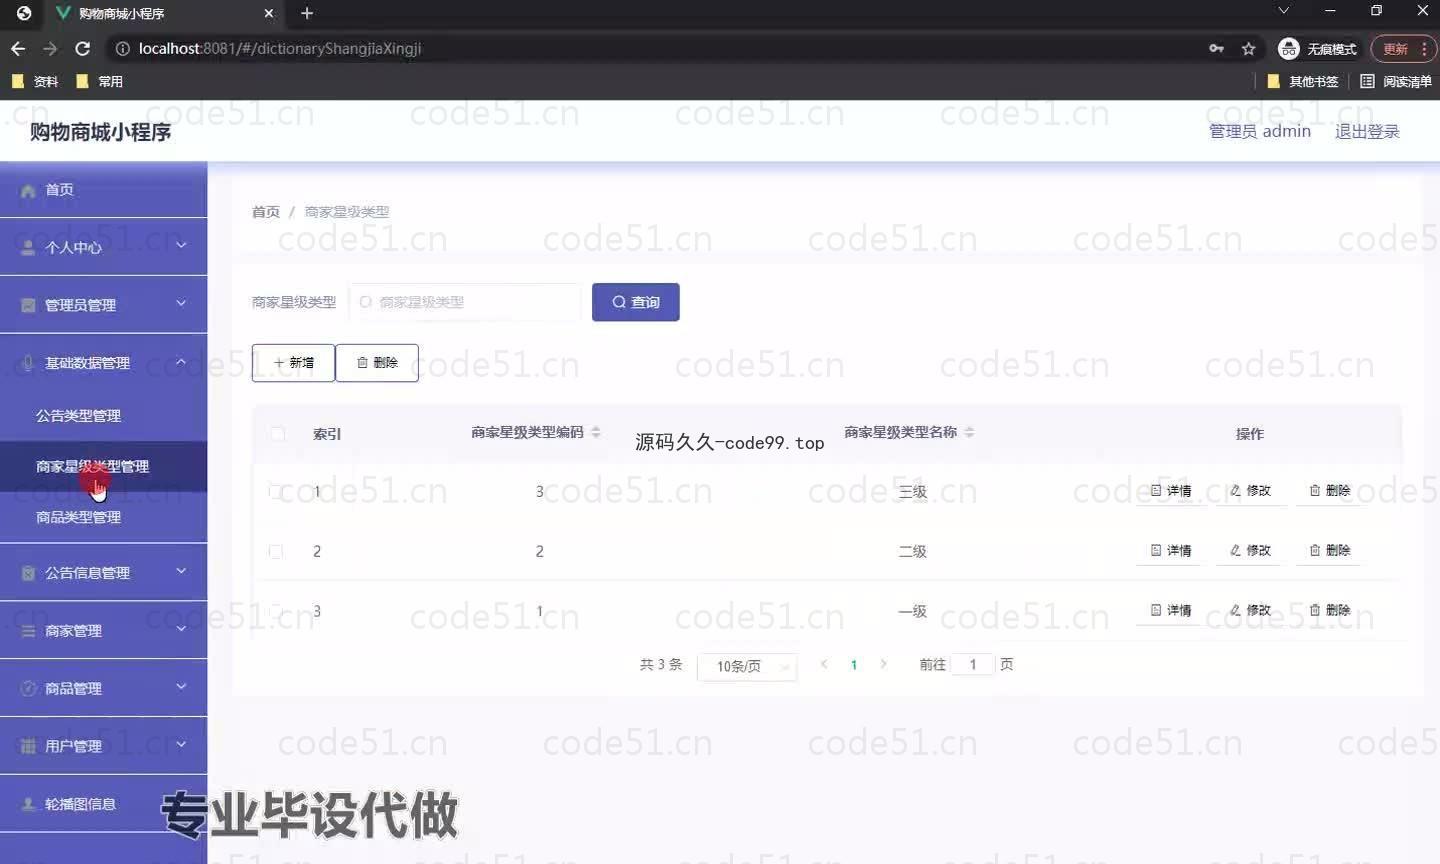The width and height of the screenshot is (1440, 864).
Task: Click the home icon beside 首页 in sidebar
Action: point(28,190)
